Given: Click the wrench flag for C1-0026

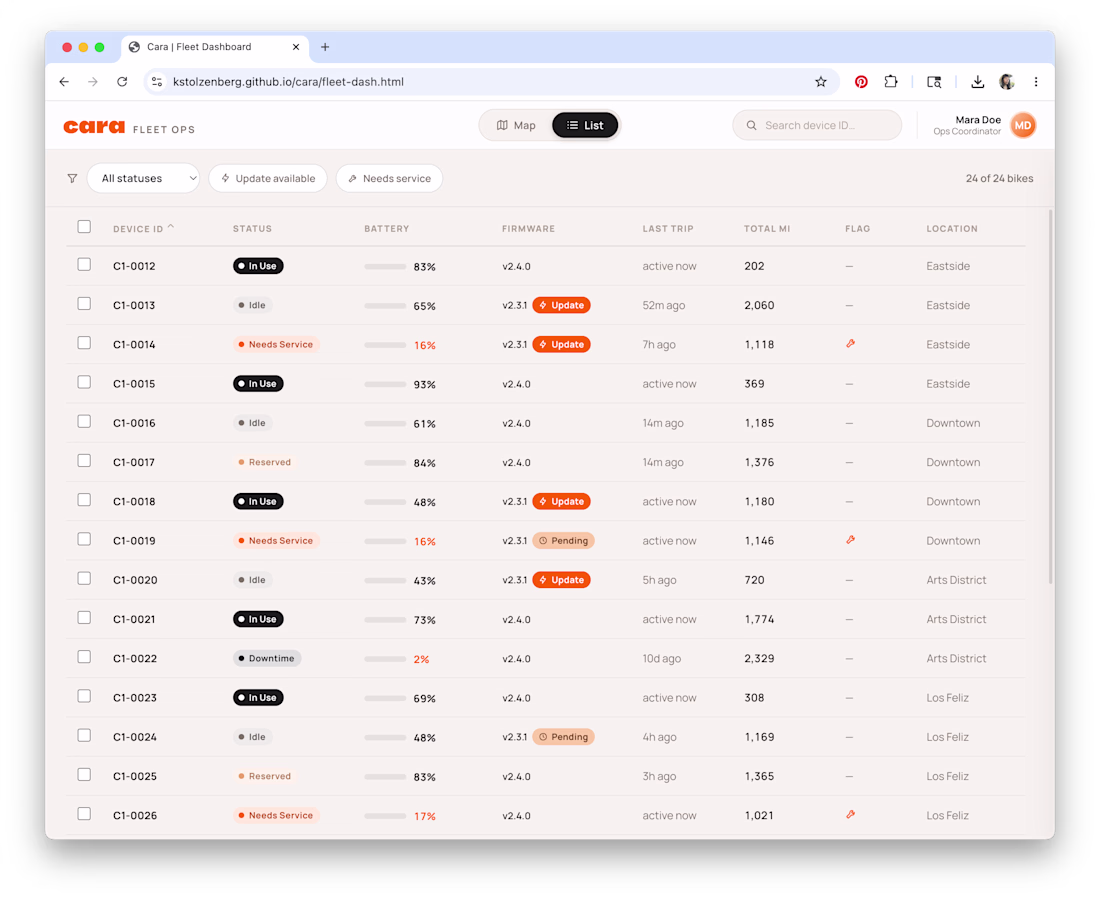Looking at the screenshot, I should (x=850, y=815).
